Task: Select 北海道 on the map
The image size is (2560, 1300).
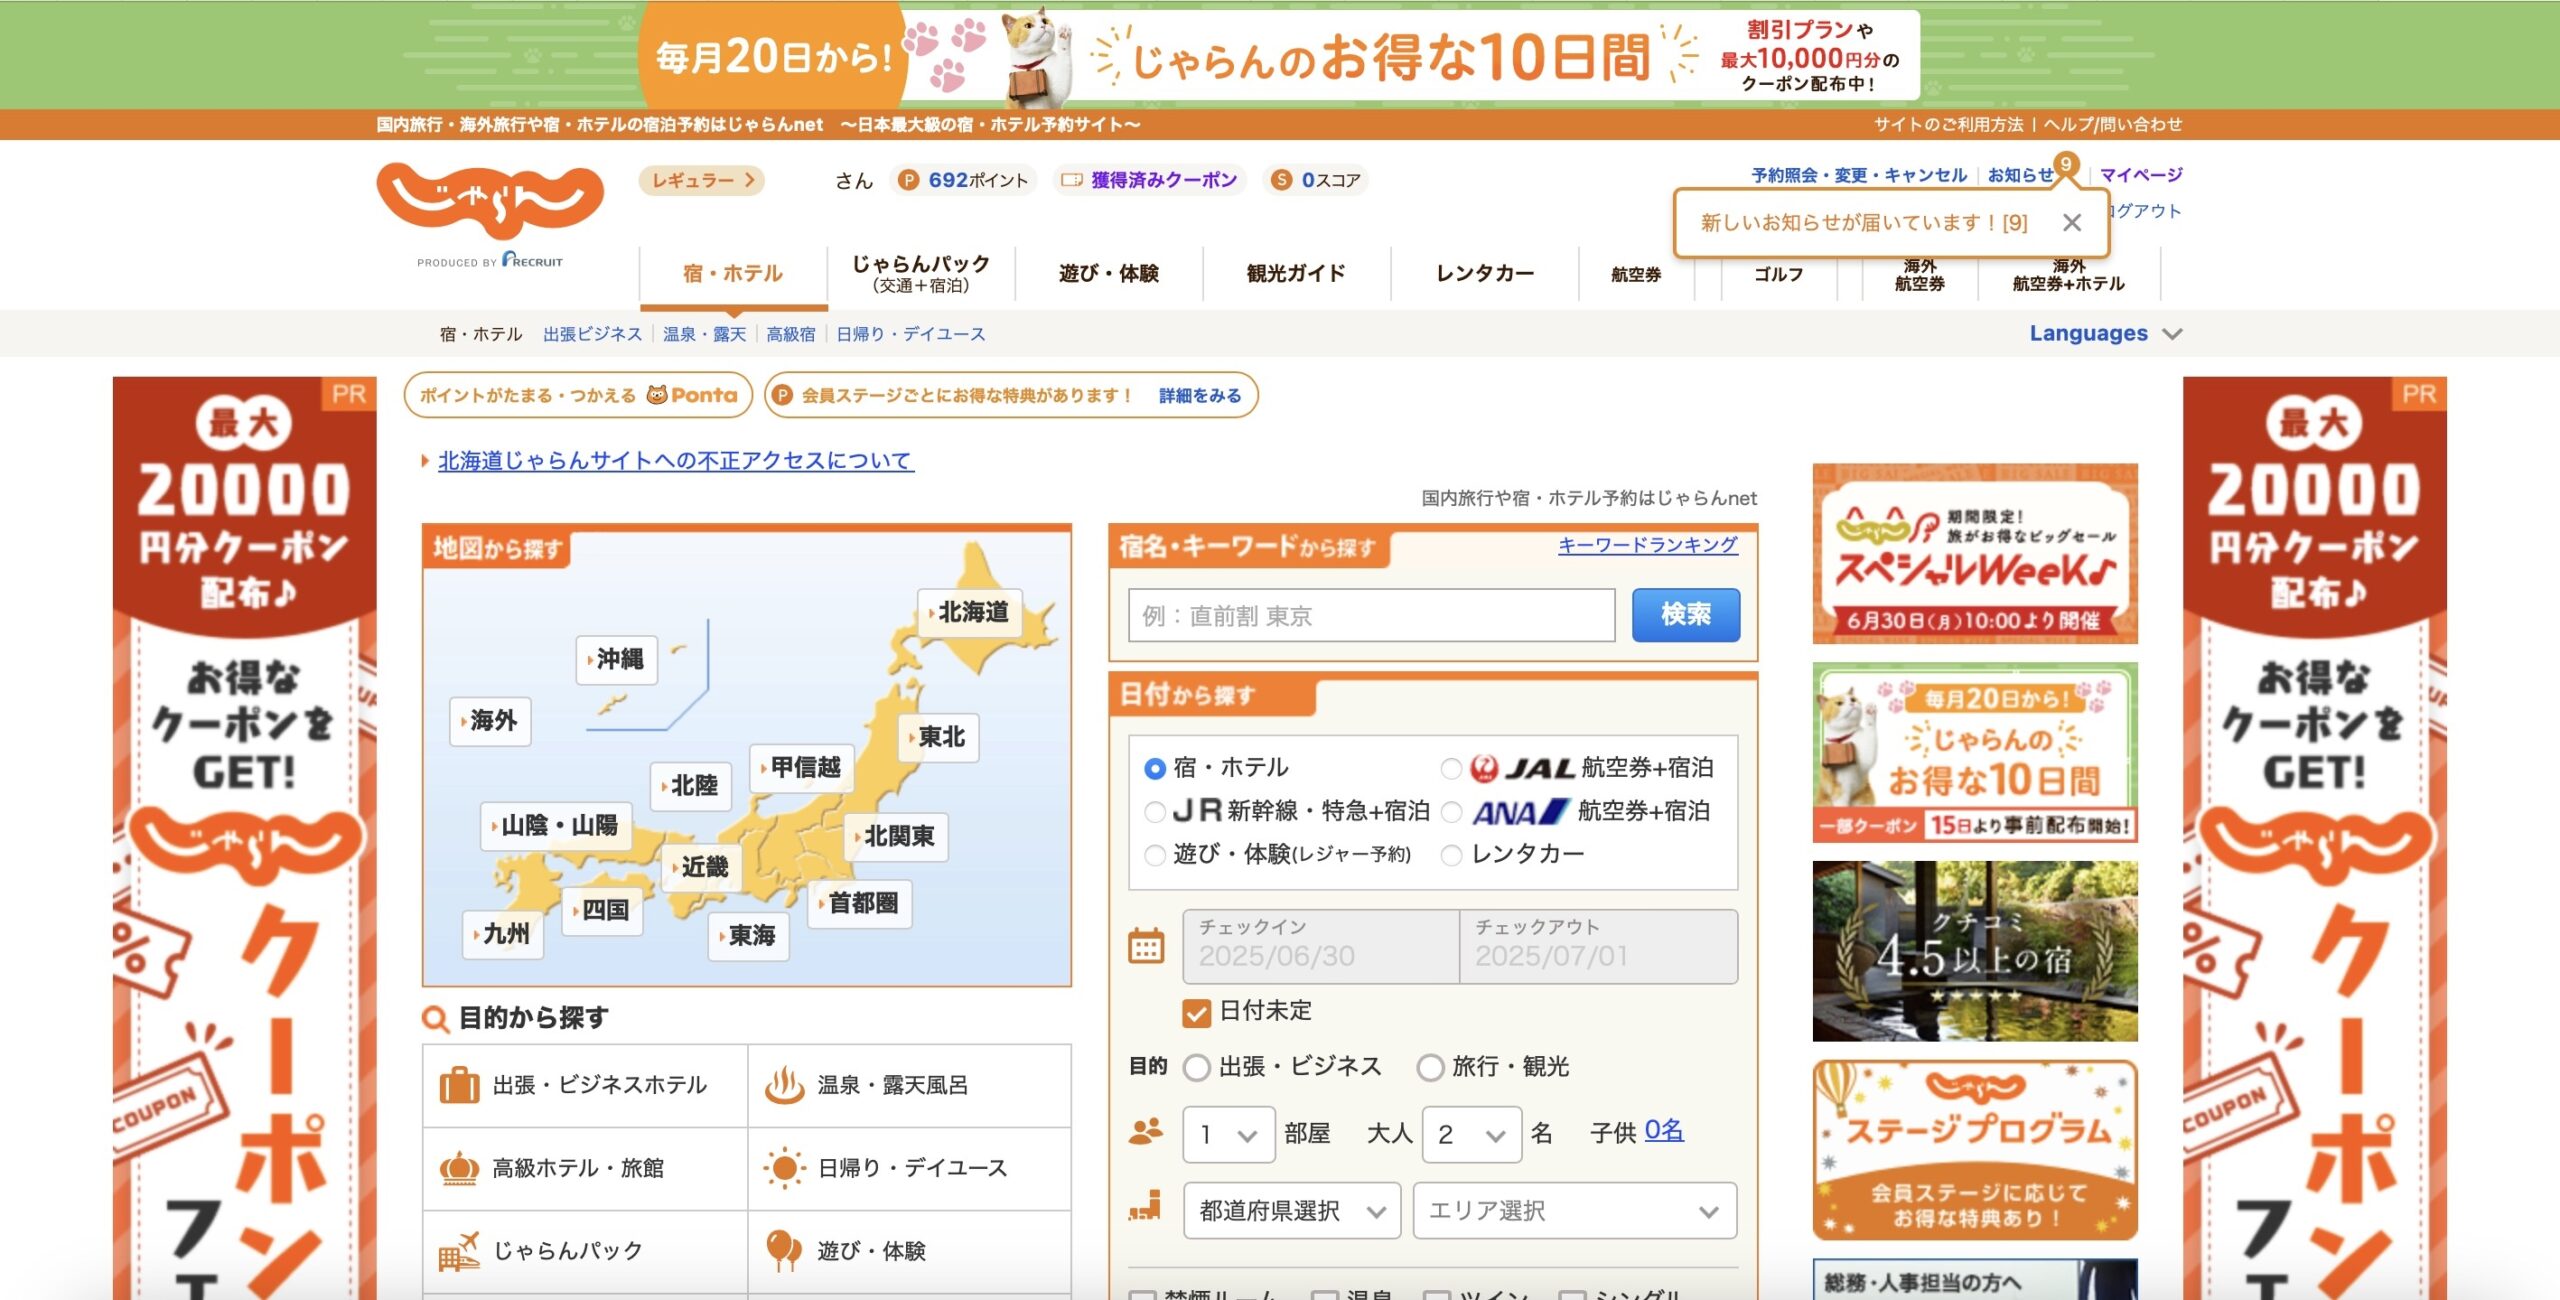Action: [x=970, y=612]
